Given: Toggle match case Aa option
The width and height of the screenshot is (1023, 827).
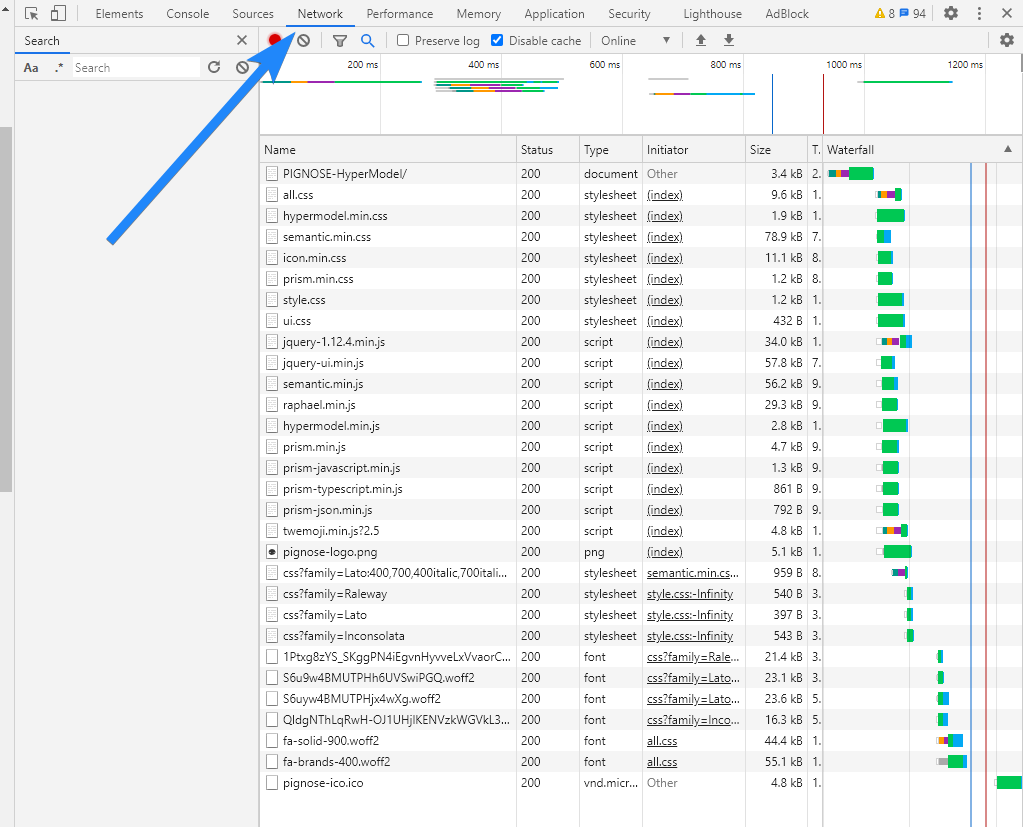Looking at the screenshot, I should tap(31, 68).
